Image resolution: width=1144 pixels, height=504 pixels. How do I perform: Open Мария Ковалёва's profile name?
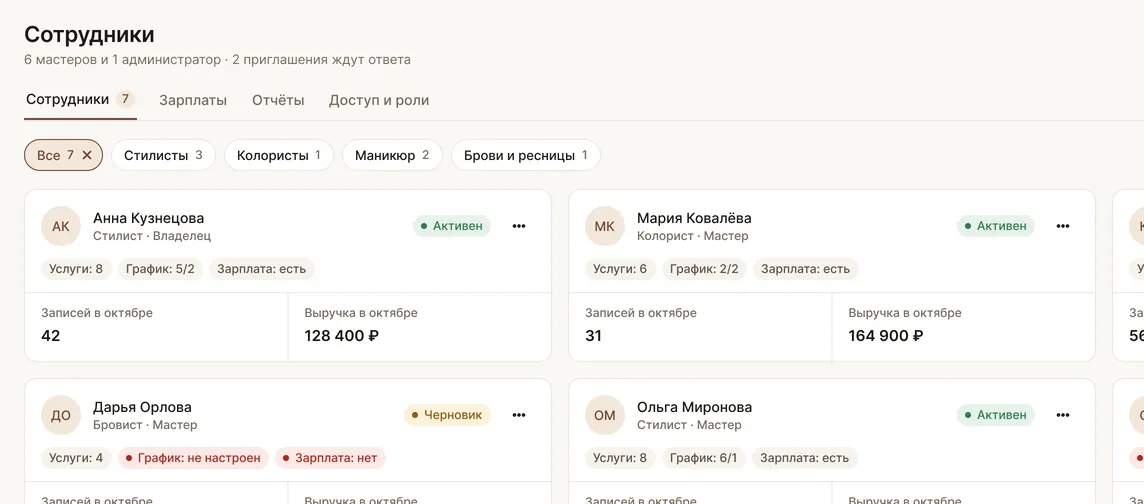pos(694,218)
